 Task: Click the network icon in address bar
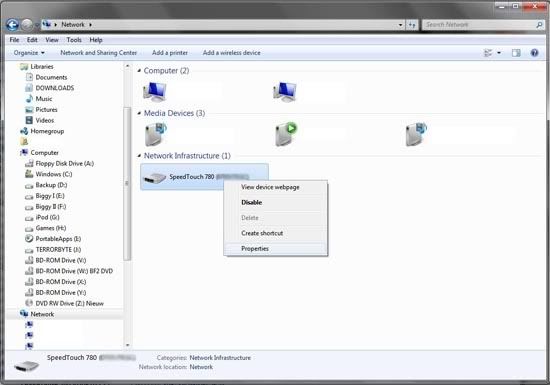tap(46, 25)
